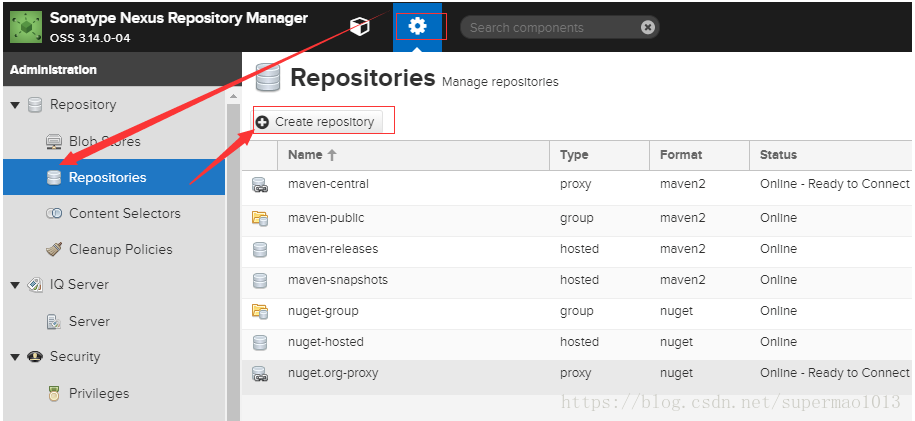Screen dimensions: 915x421
Task: Click the Browse cube icon in header
Action: click(x=359, y=27)
